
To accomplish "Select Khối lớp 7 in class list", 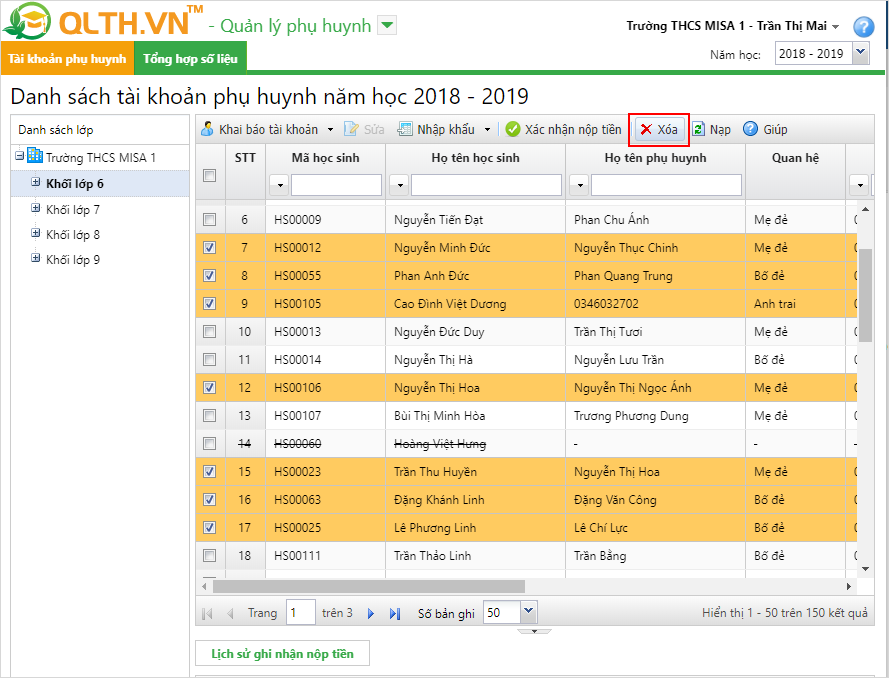I will 73,210.
